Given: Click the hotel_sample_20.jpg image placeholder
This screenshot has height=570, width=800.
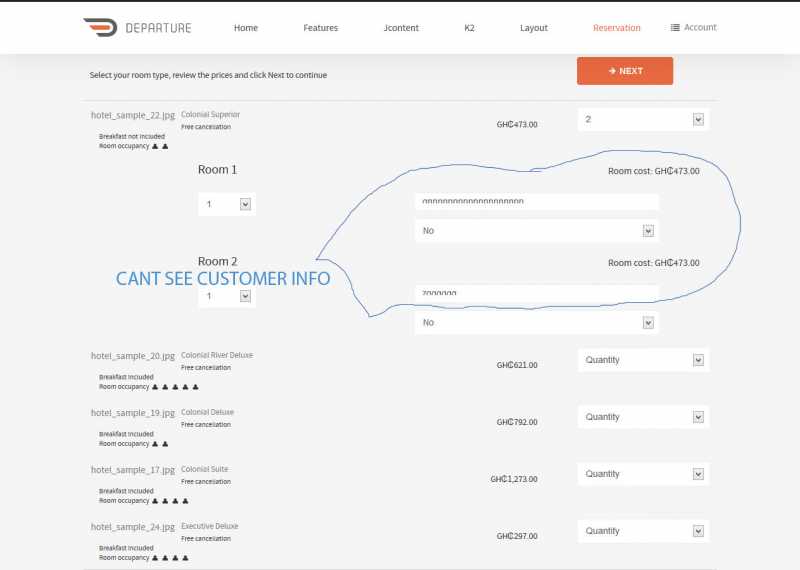Looking at the screenshot, I should point(133,356).
